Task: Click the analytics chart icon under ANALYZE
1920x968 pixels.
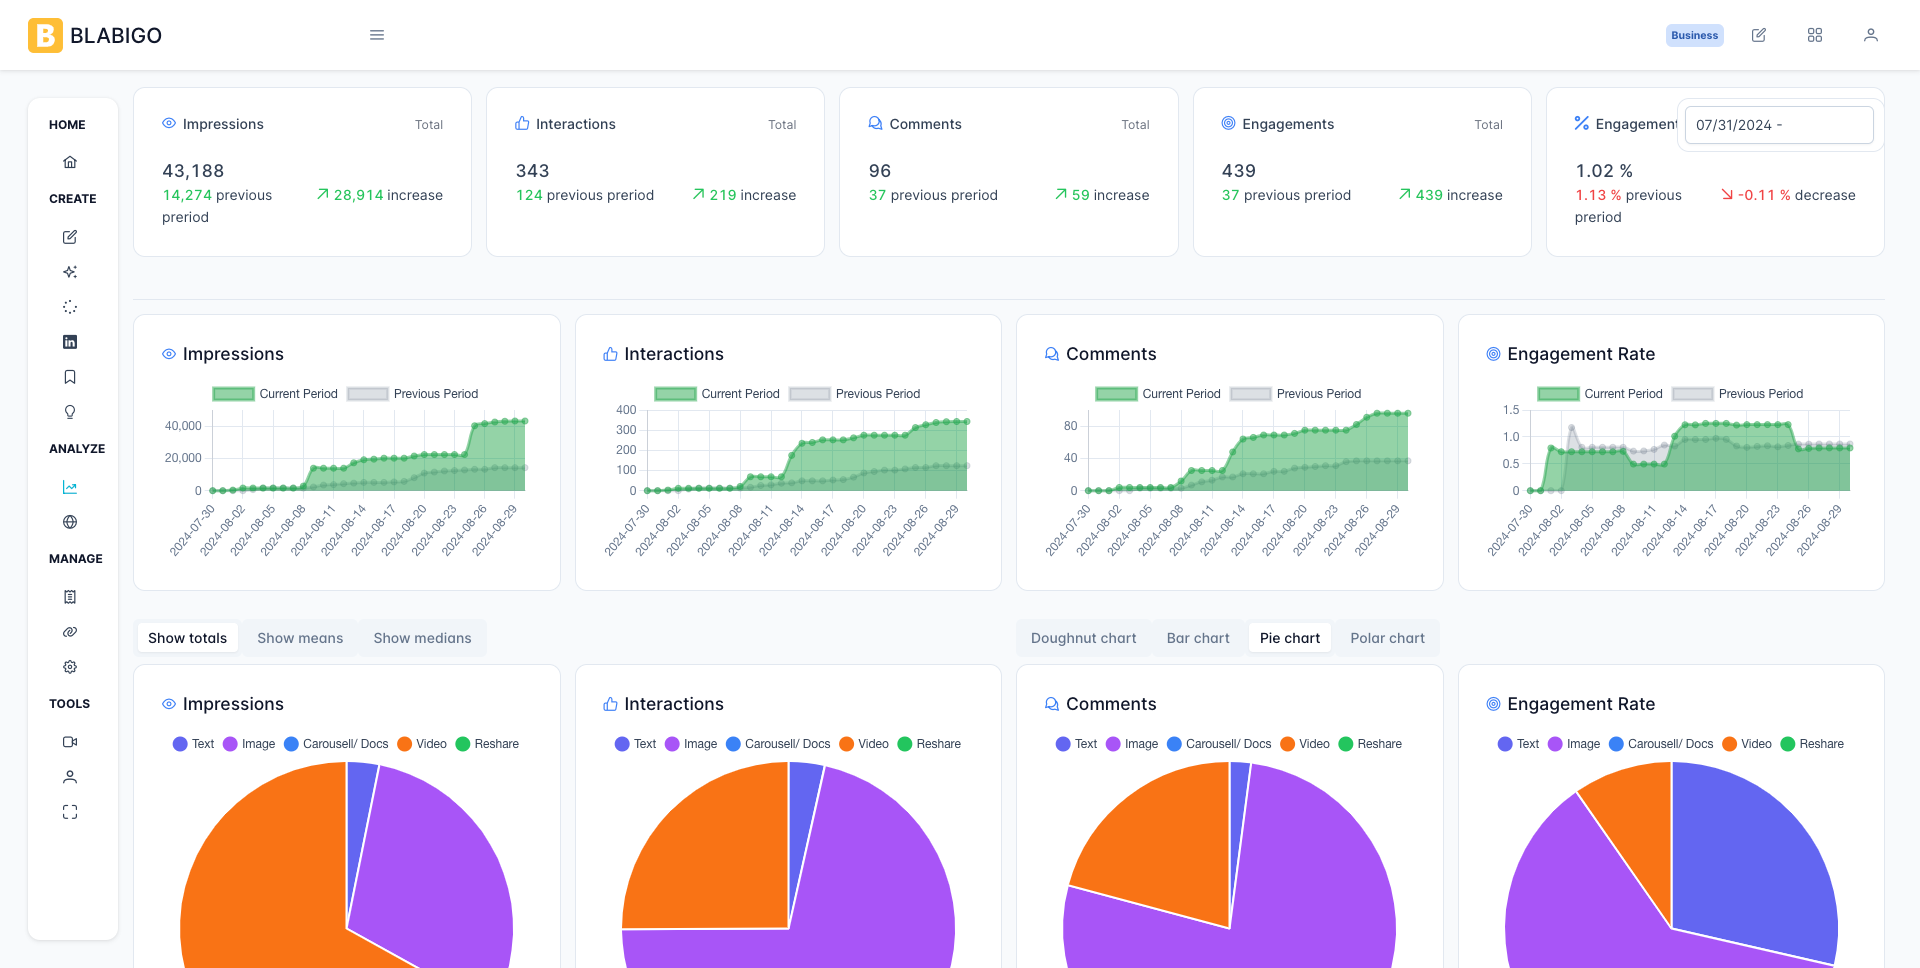Action: (70, 487)
